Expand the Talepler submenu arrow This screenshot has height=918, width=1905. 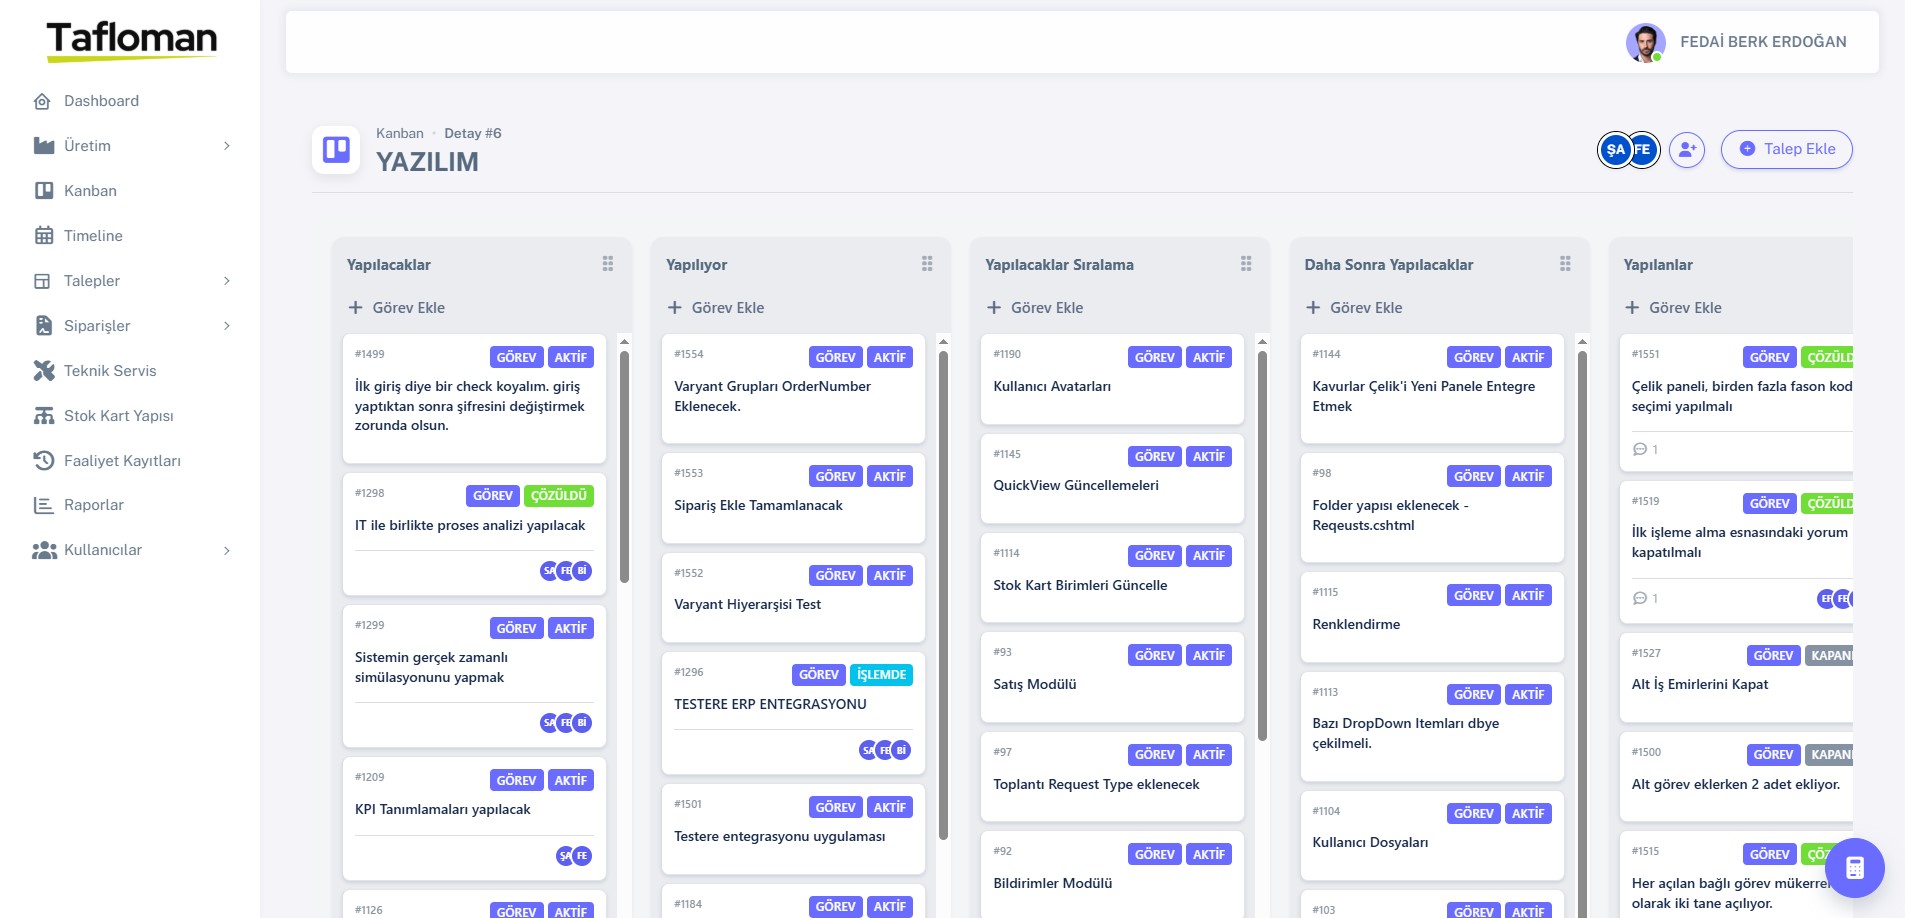point(227,281)
